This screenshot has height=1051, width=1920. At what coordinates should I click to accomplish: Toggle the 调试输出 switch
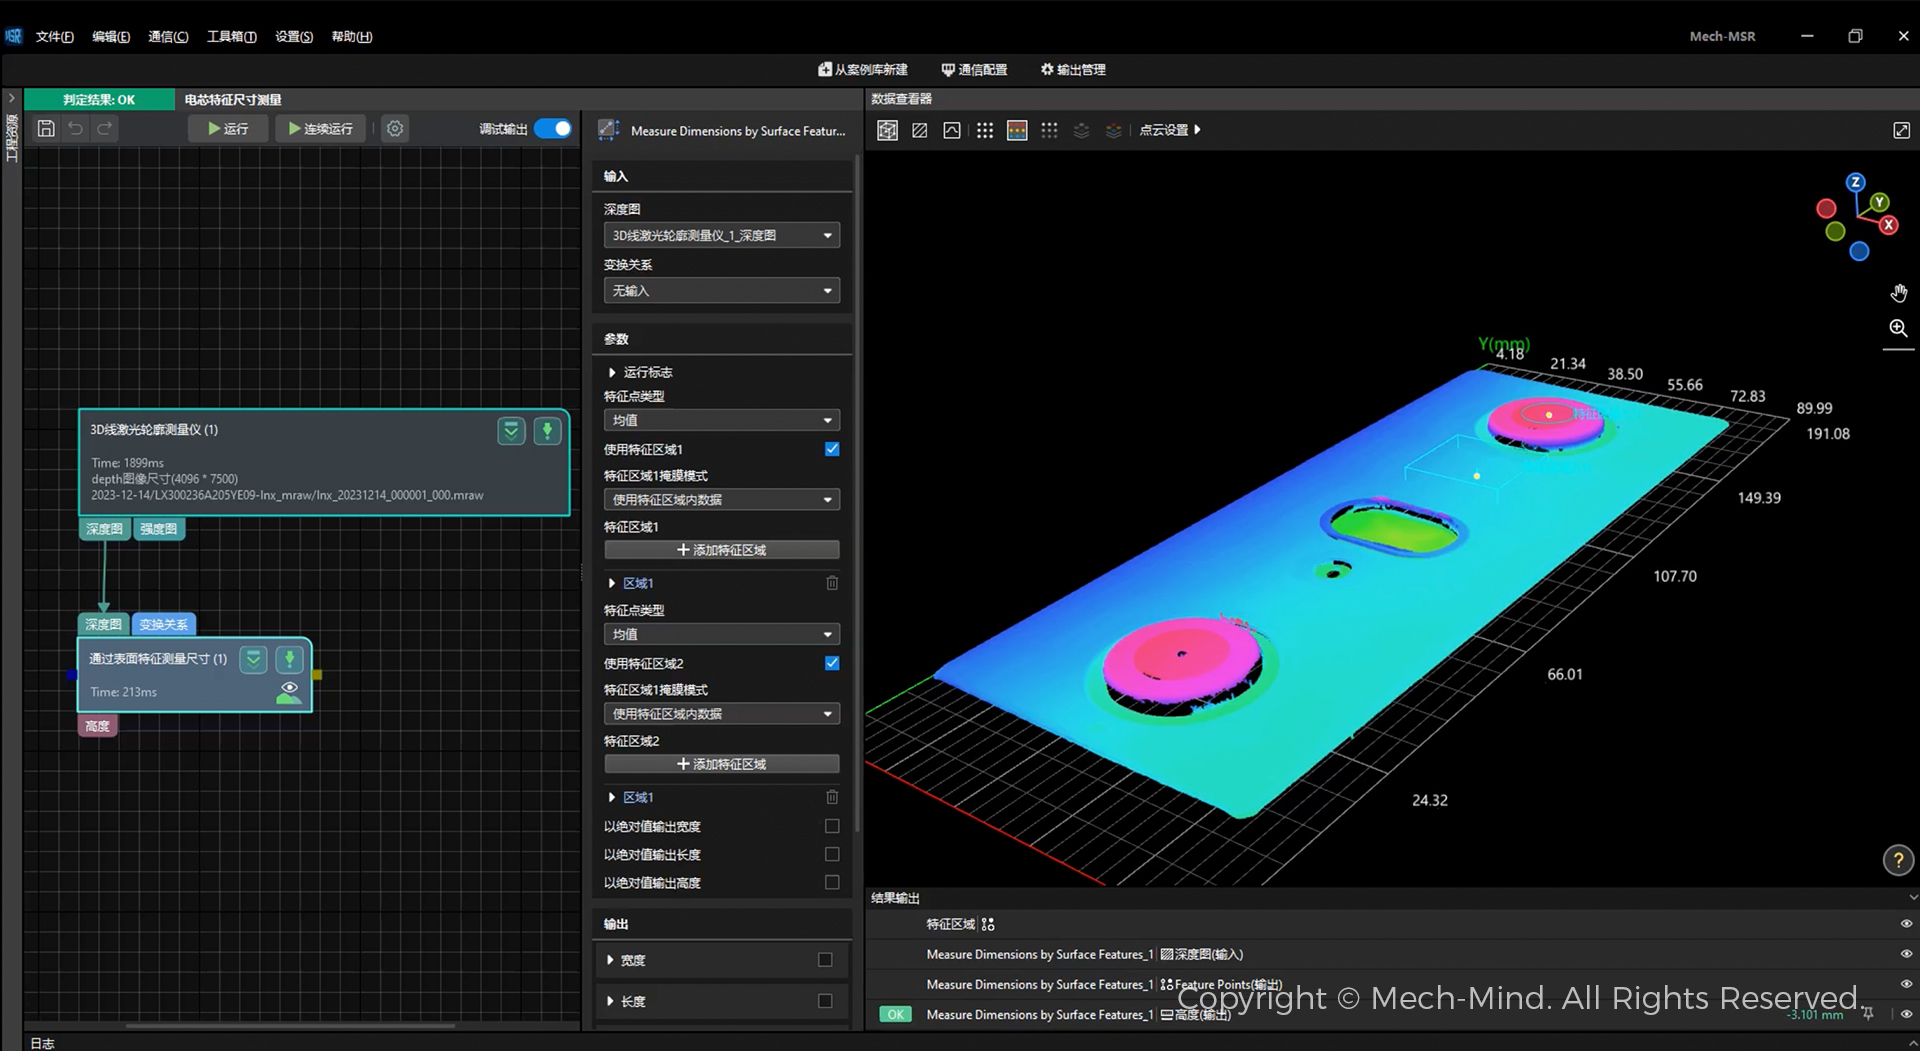point(553,129)
